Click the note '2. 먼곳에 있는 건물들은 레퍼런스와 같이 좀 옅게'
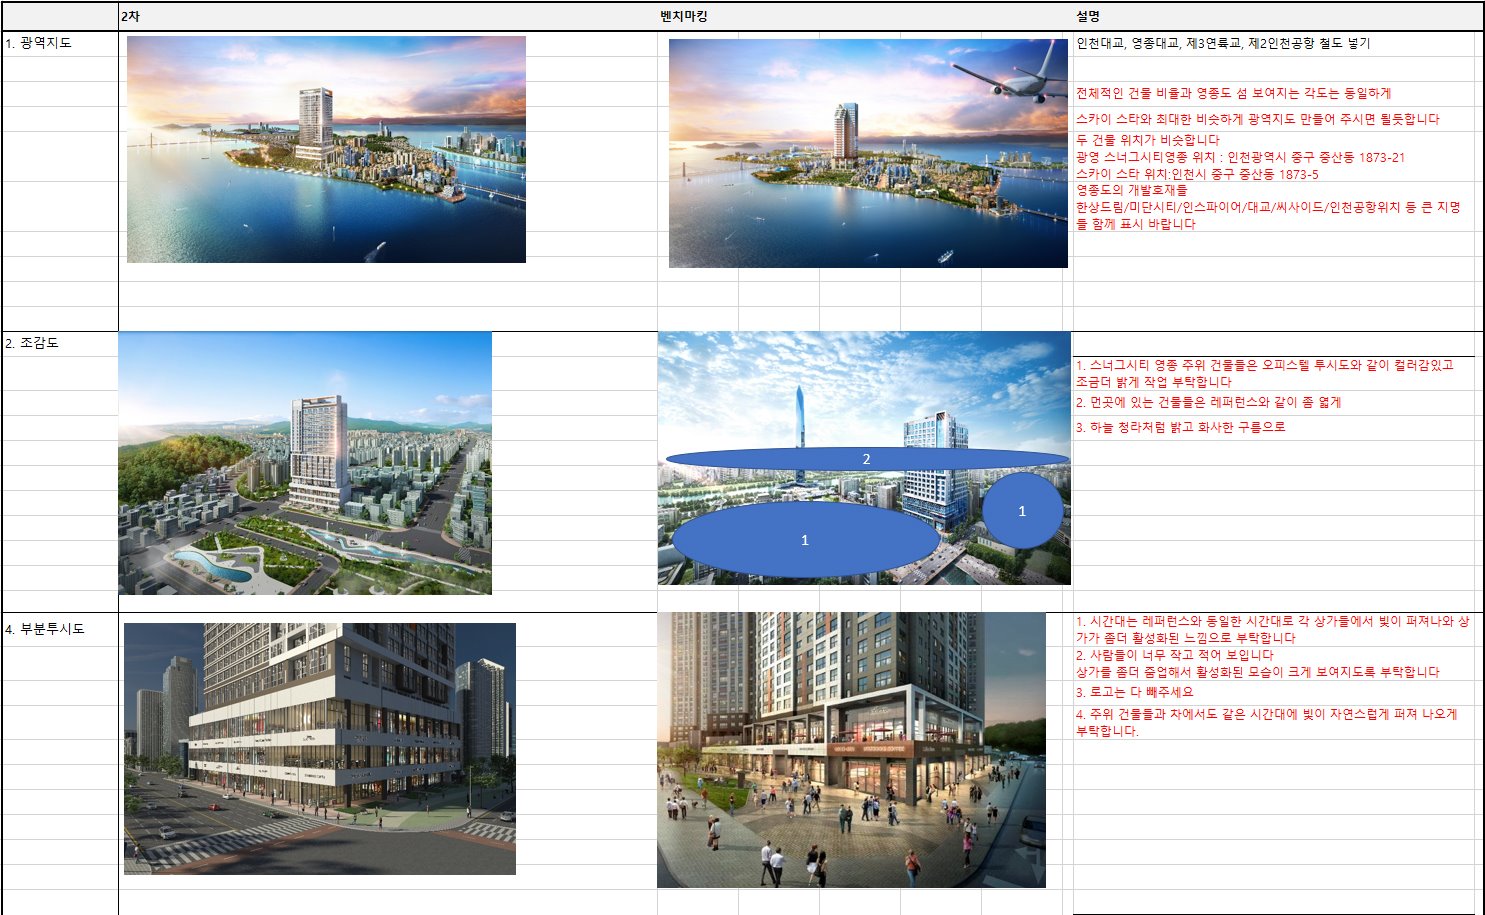Viewport: 1485px width, 915px height. (x=1208, y=402)
